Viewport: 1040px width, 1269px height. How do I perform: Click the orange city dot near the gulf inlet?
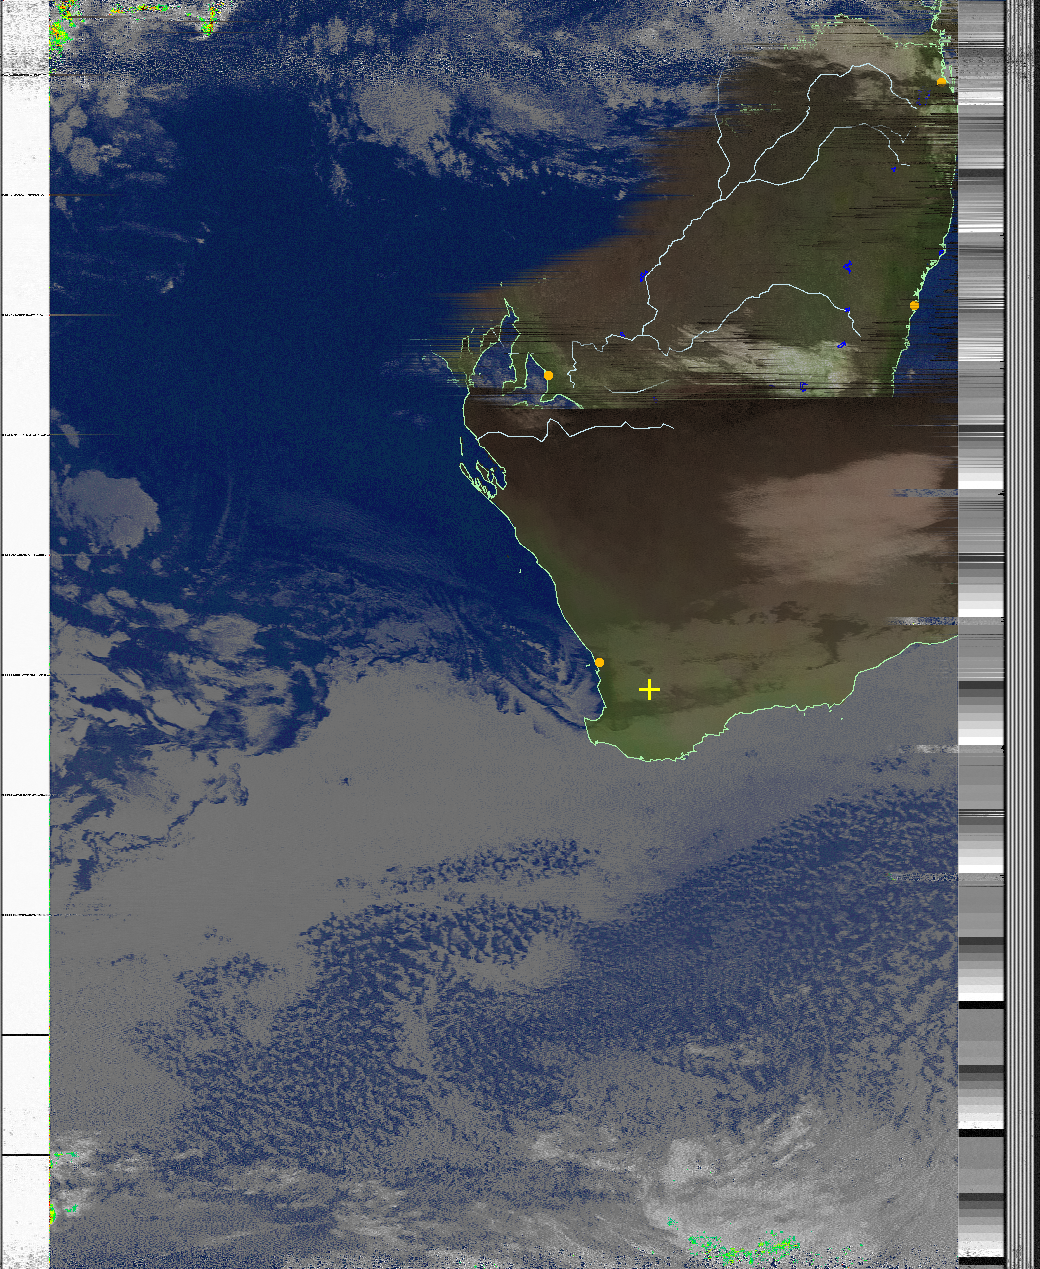548,375
